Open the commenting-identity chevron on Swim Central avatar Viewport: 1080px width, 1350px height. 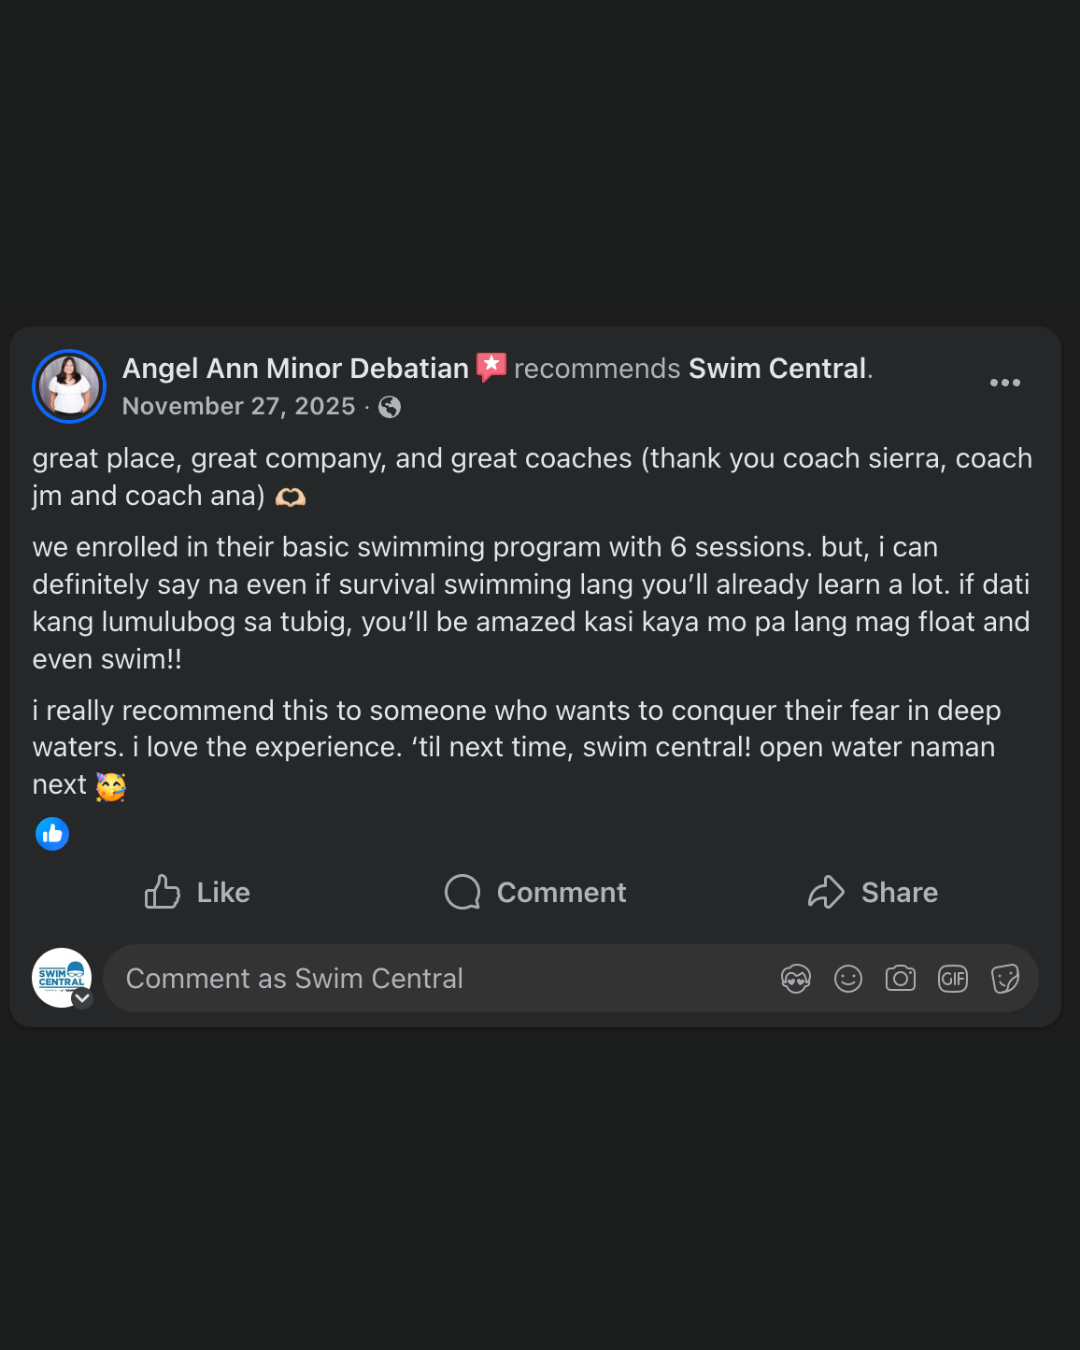tap(83, 998)
